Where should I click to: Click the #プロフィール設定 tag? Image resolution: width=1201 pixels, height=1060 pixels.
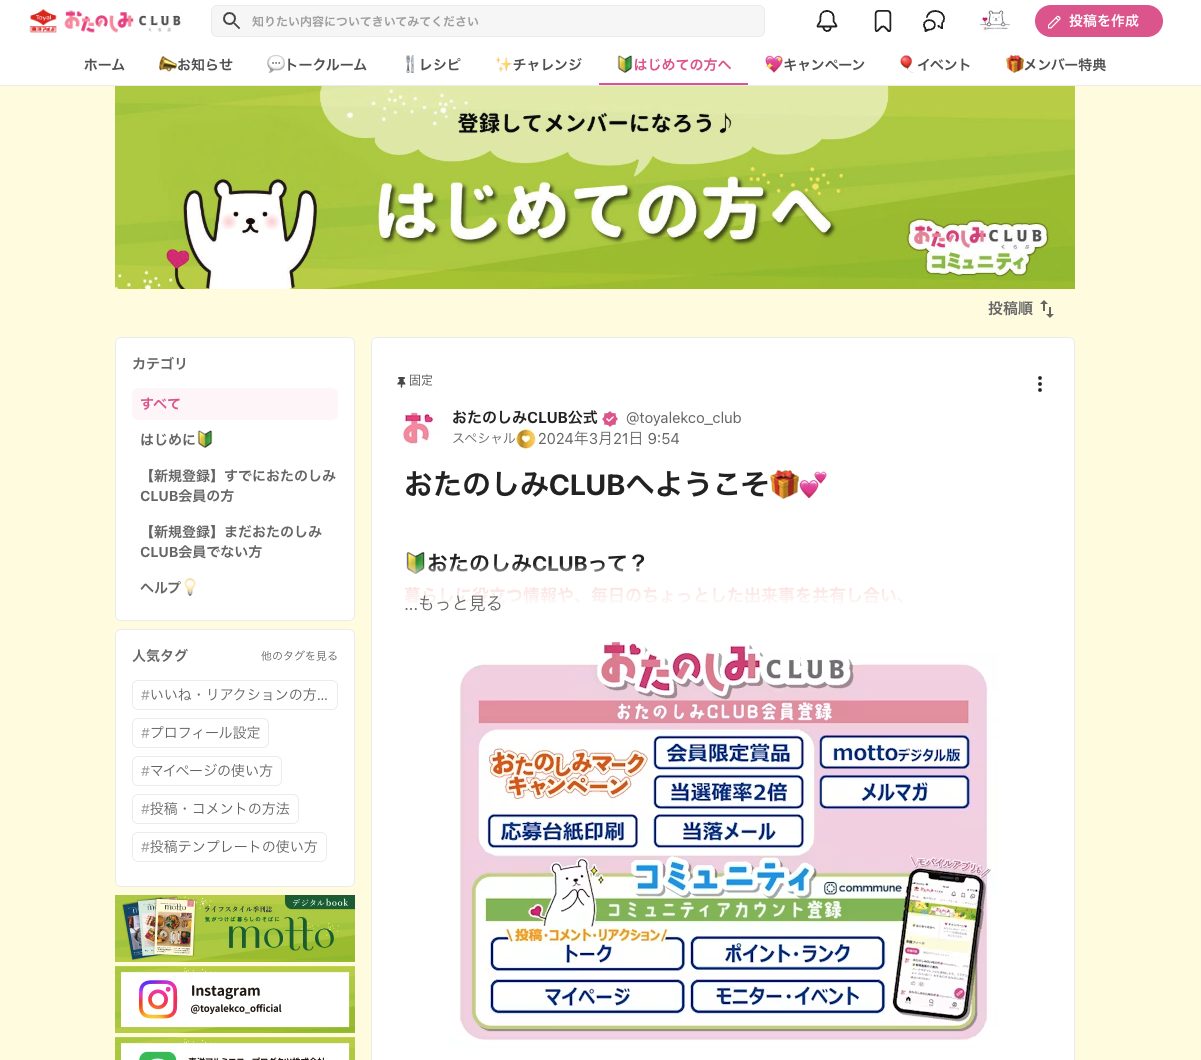coord(200,733)
